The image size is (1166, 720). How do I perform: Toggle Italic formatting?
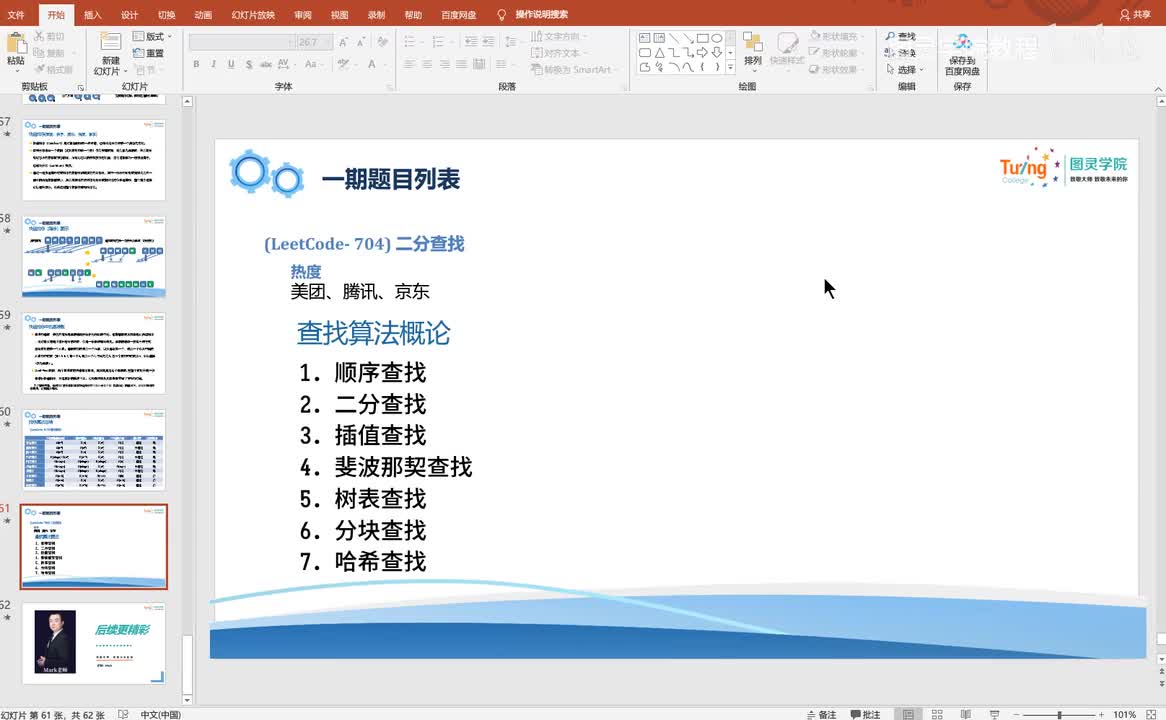pos(213,65)
